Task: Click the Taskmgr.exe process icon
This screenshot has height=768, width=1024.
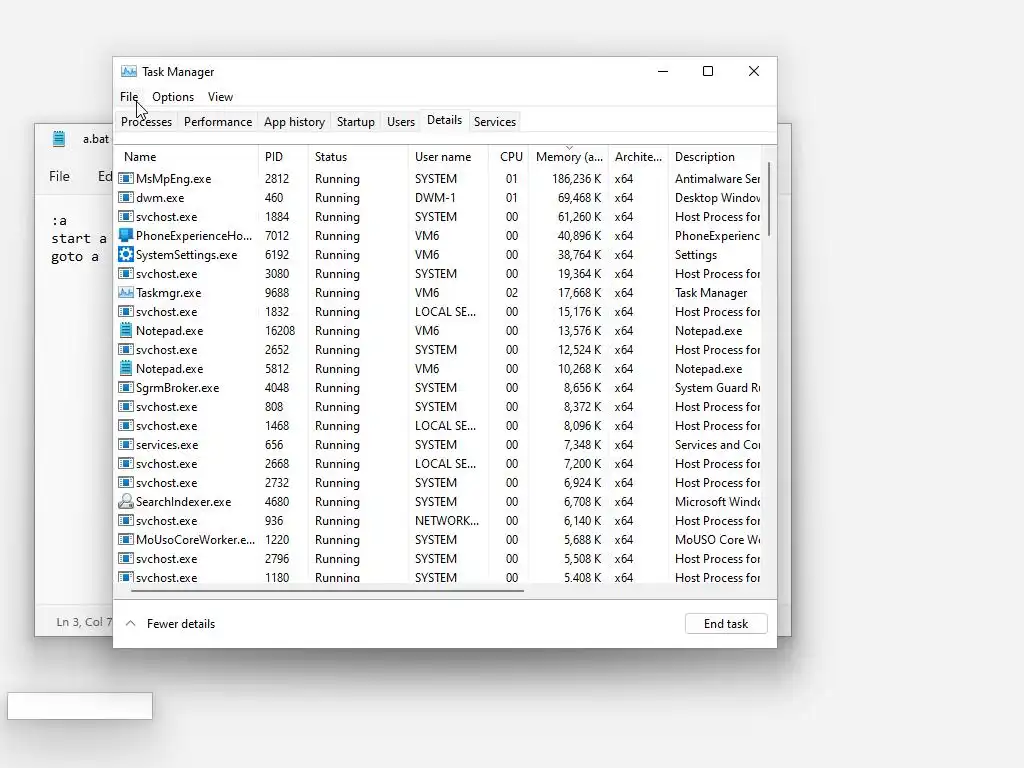Action: tap(126, 293)
